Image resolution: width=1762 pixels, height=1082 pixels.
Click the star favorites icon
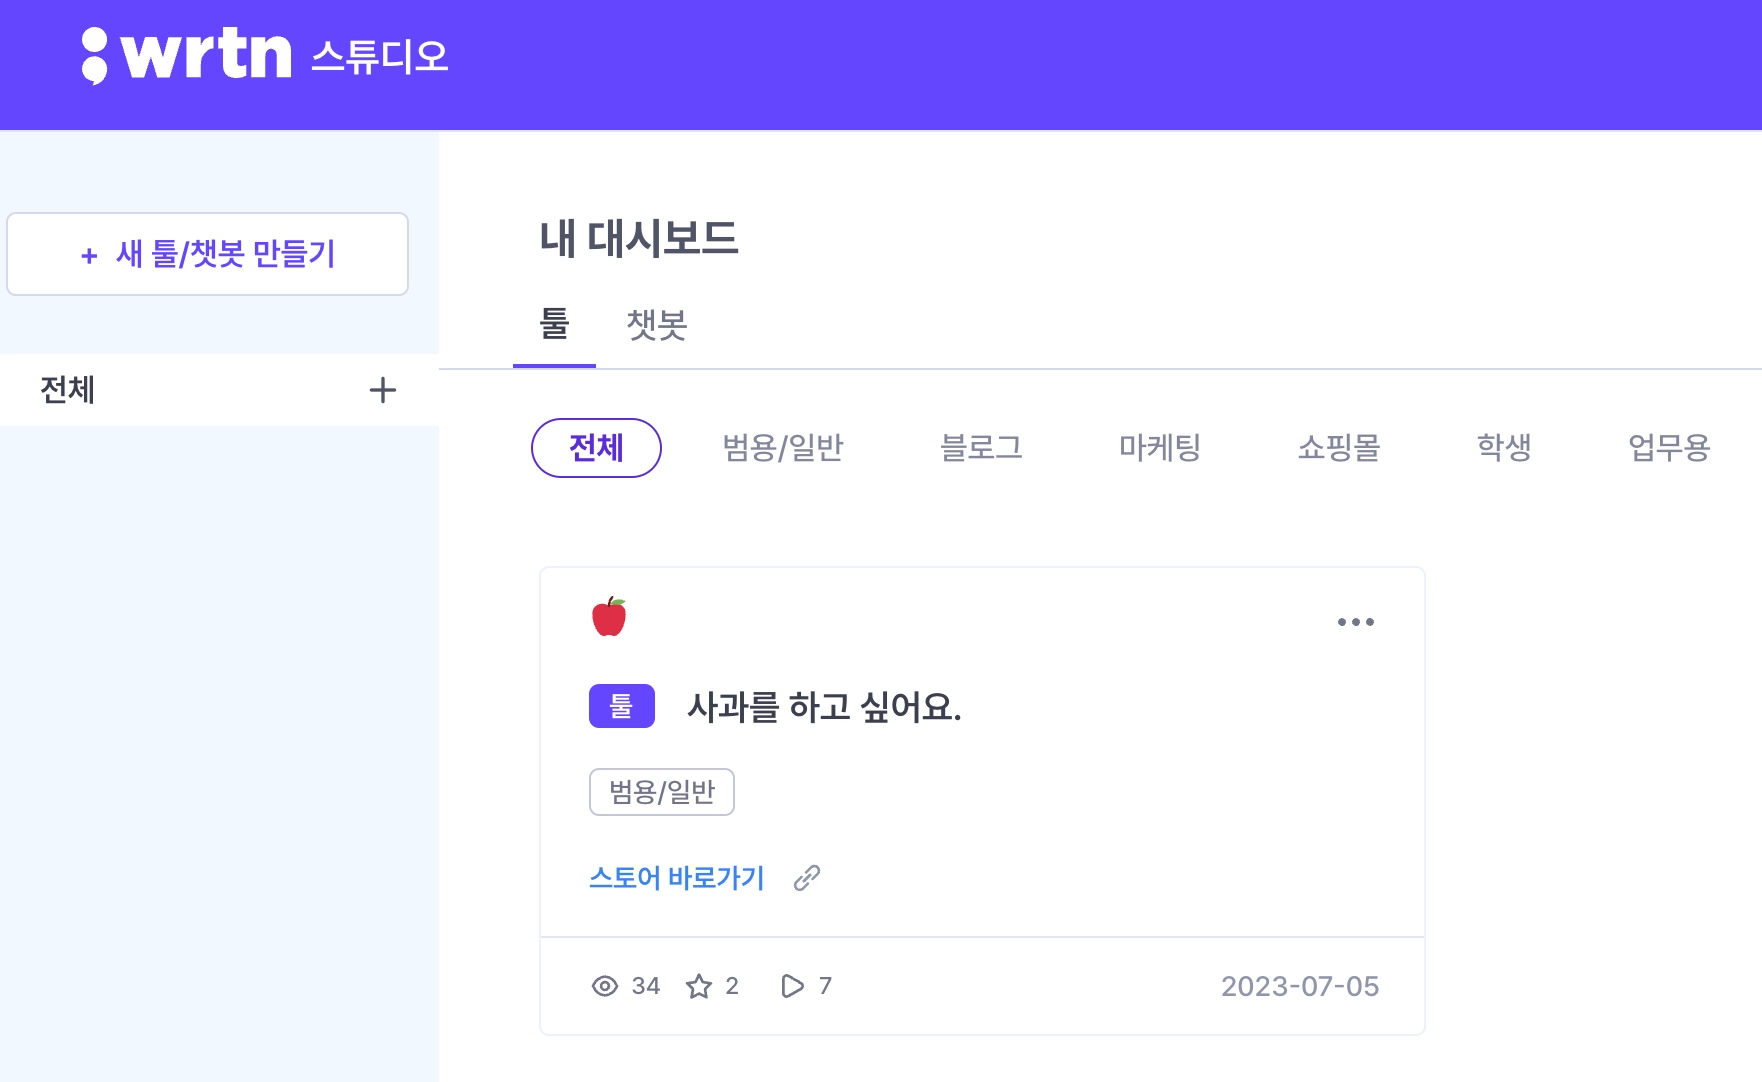click(699, 986)
